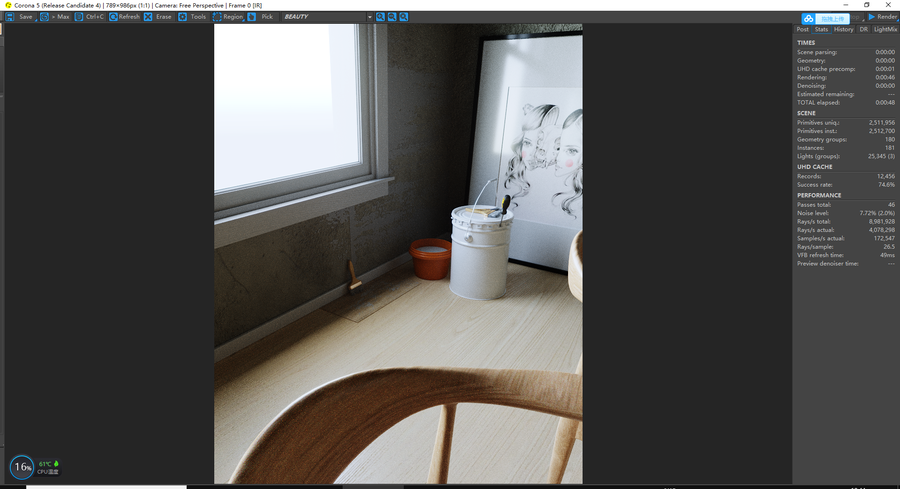Copy render with Ctrl+C button
This screenshot has height=489, width=900.
tap(90, 17)
